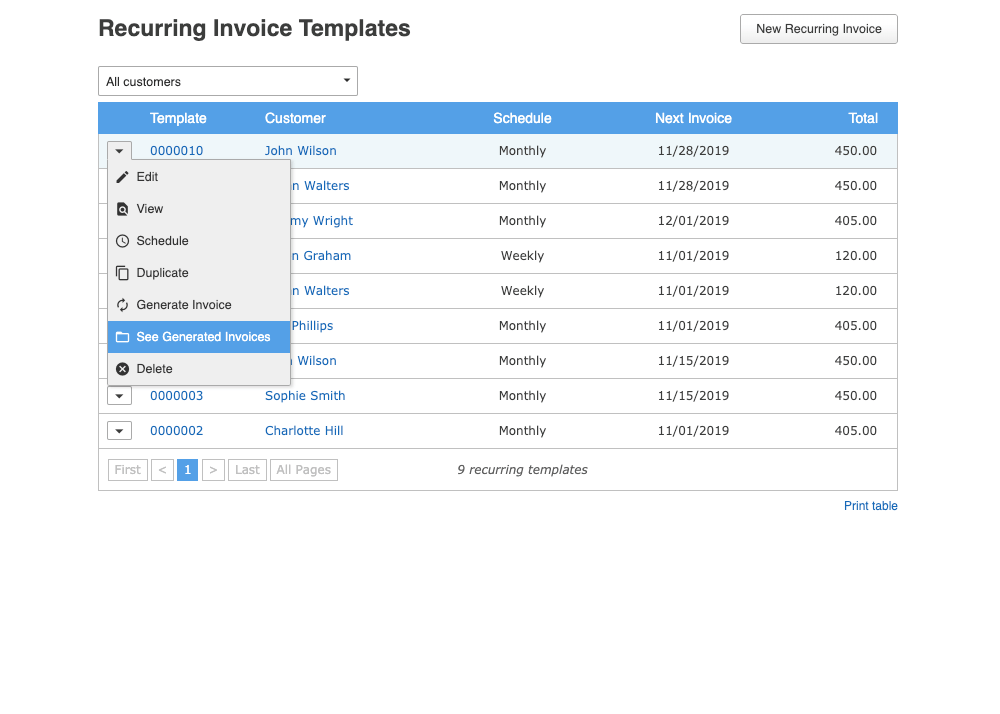Click the magnifier View icon in the menu
1000x714 pixels.
[x=122, y=209]
